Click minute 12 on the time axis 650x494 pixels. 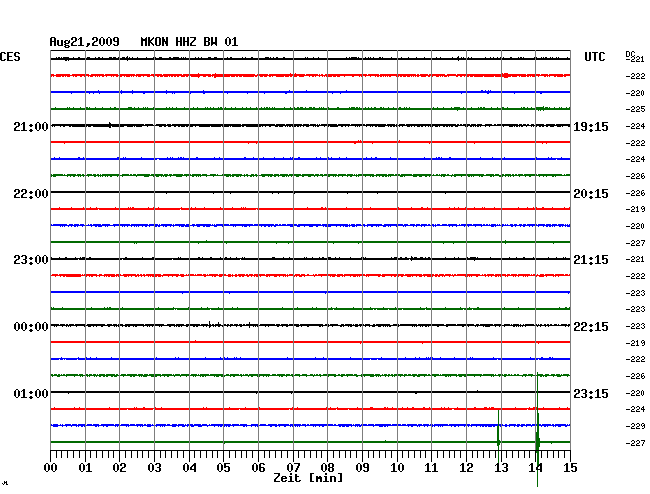[x=466, y=468]
